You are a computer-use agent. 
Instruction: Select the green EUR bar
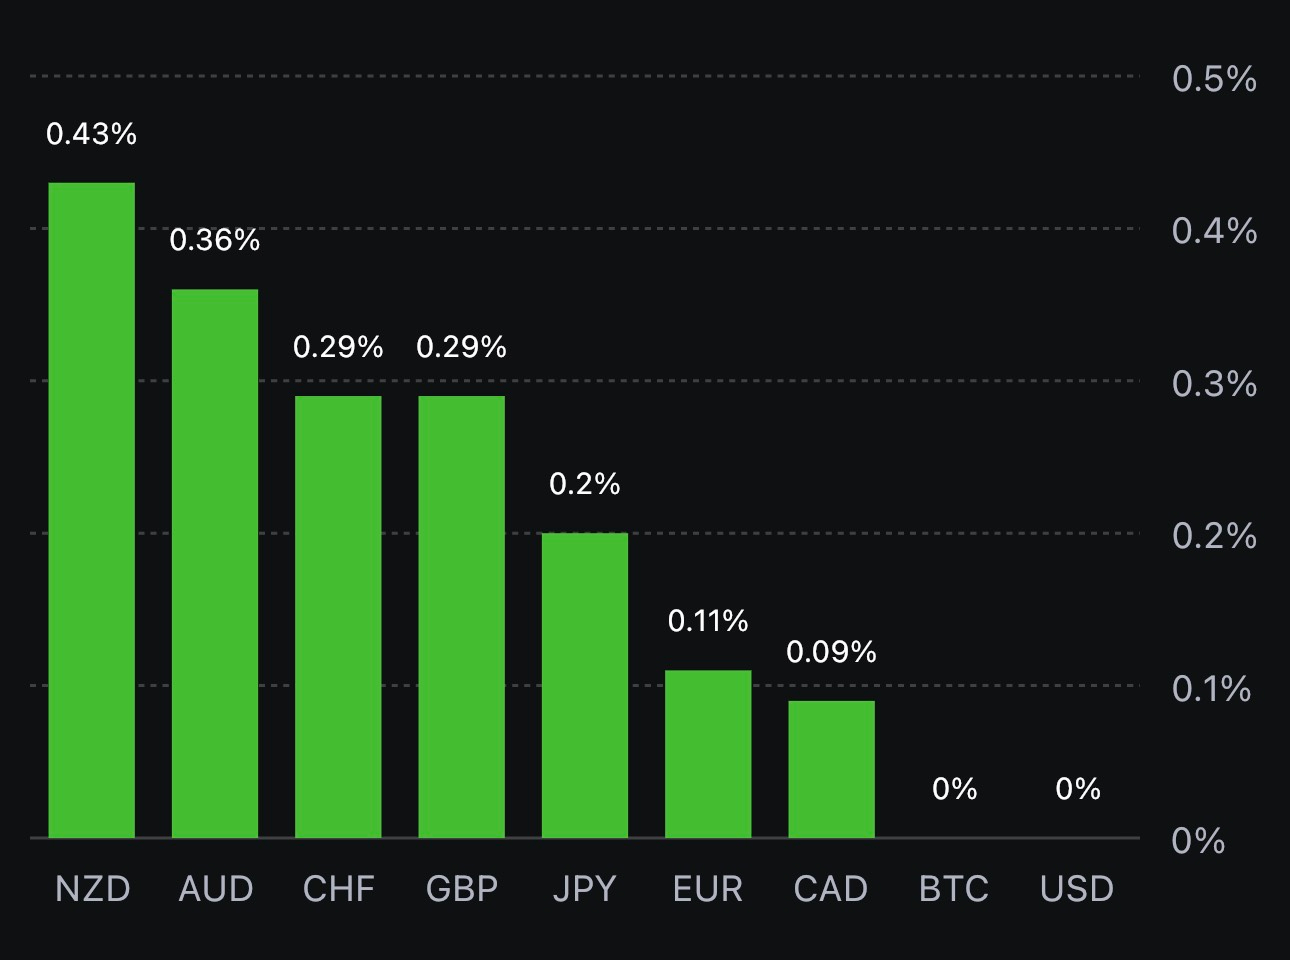(708, 753)
